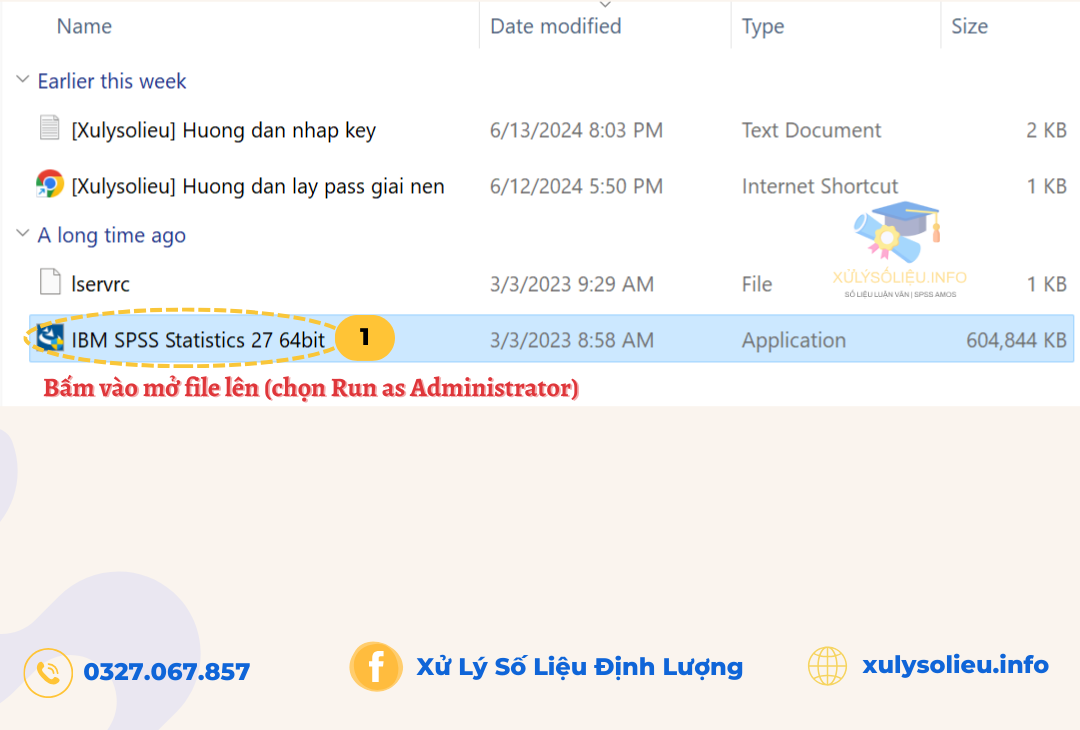Sort files by the Type column header
This screenshot has height=730, width=1080.
click(762, 27)
